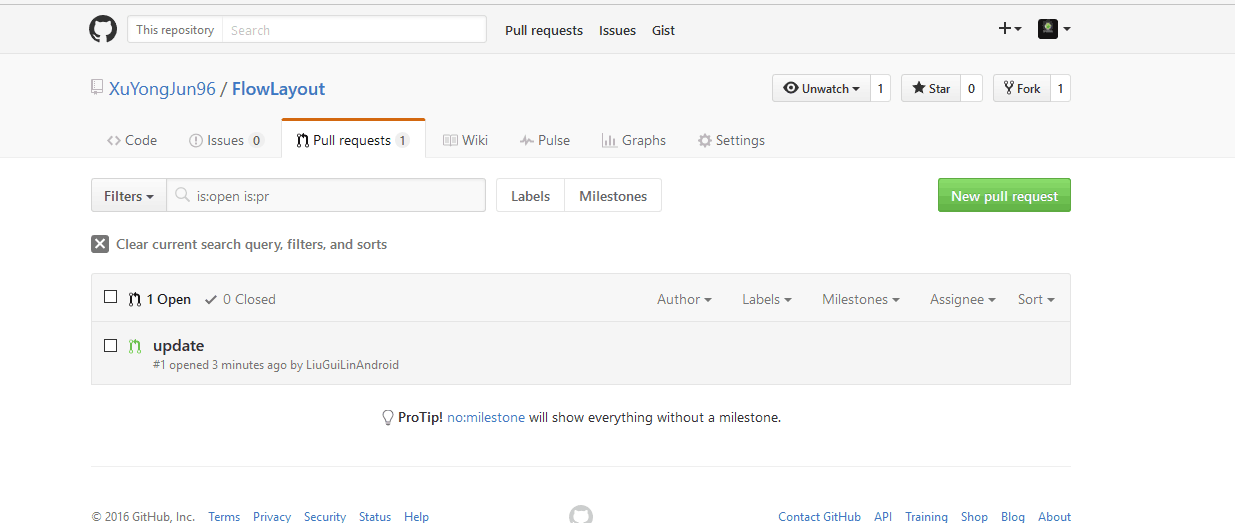This screenshot has height=523, width=1235.
Task: Click the repository book icon
Action: (x=97, y=88)
